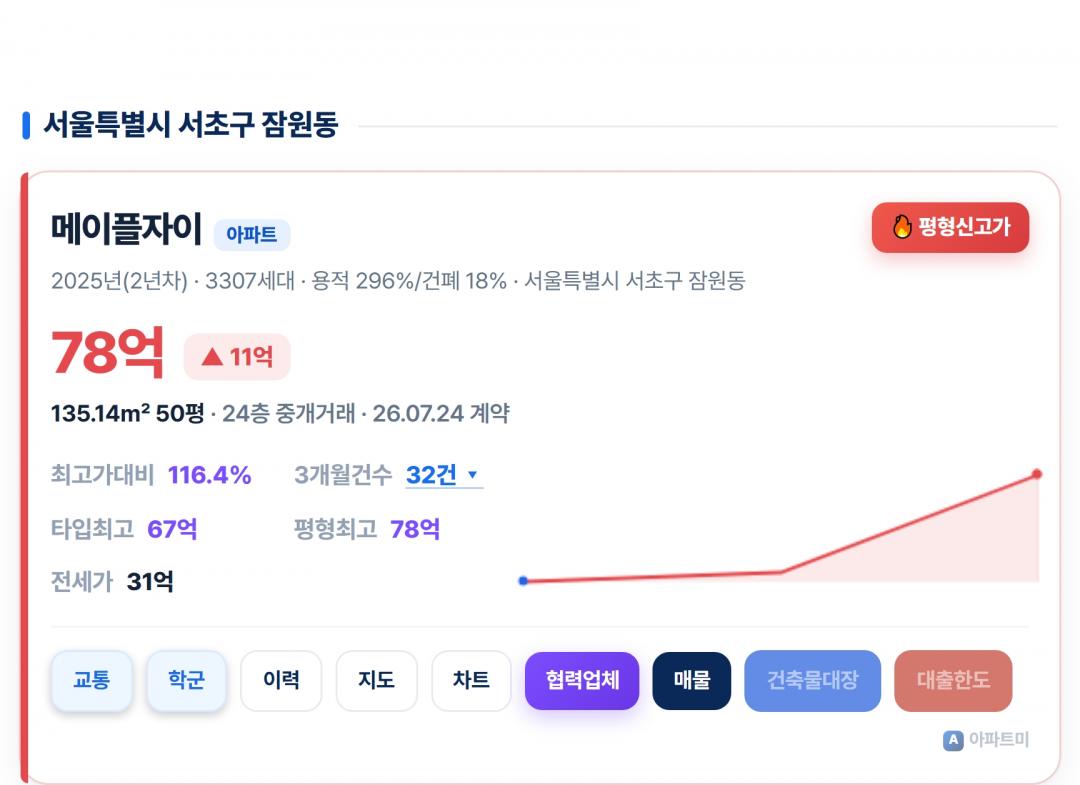Click the red endpoint dot on price chart
Image resolution: width=1080 pixels, height=785 pixels.
pyautogui.click(x=1037, y=474)
